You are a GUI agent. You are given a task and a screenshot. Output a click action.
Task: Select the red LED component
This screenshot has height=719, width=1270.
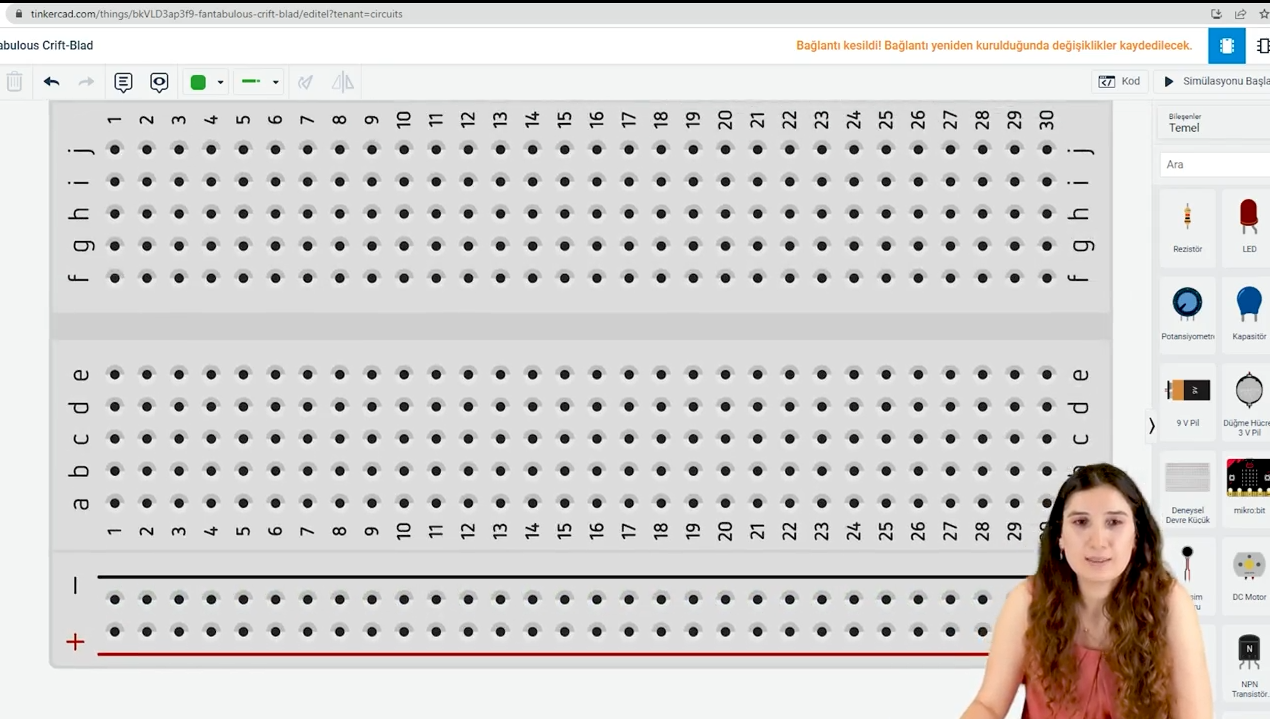tap(1248, 226)
